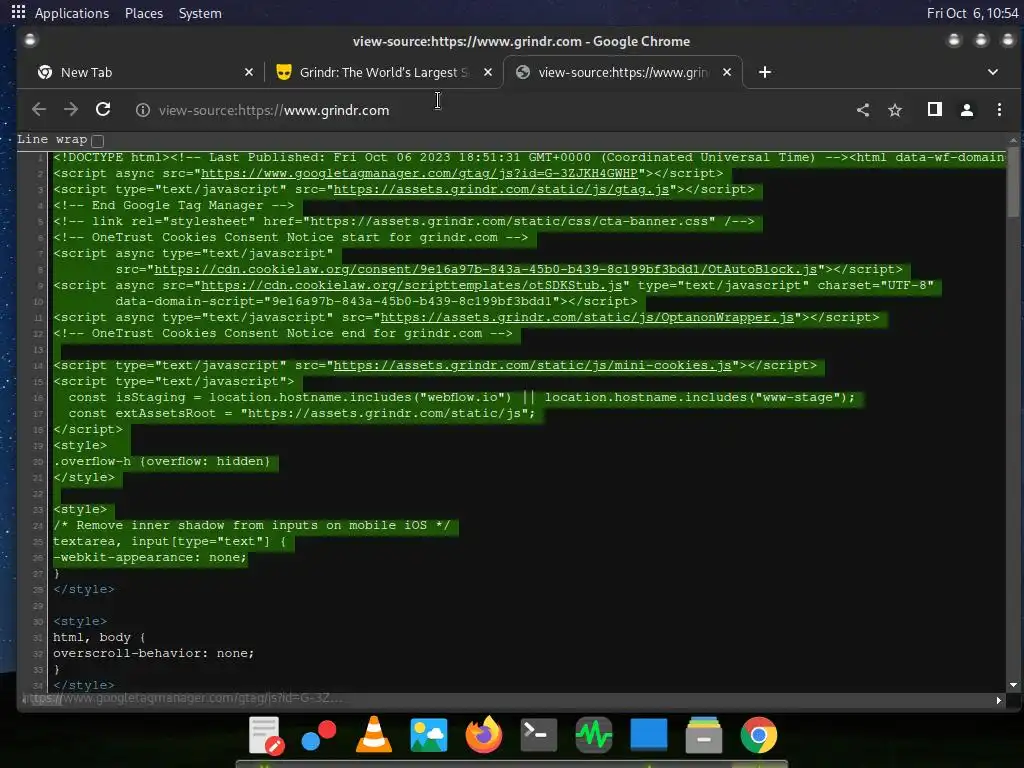Viewport: 1024px width, 768px height.
Task: Click the scroll down arrow
Action: (1013, 685)
